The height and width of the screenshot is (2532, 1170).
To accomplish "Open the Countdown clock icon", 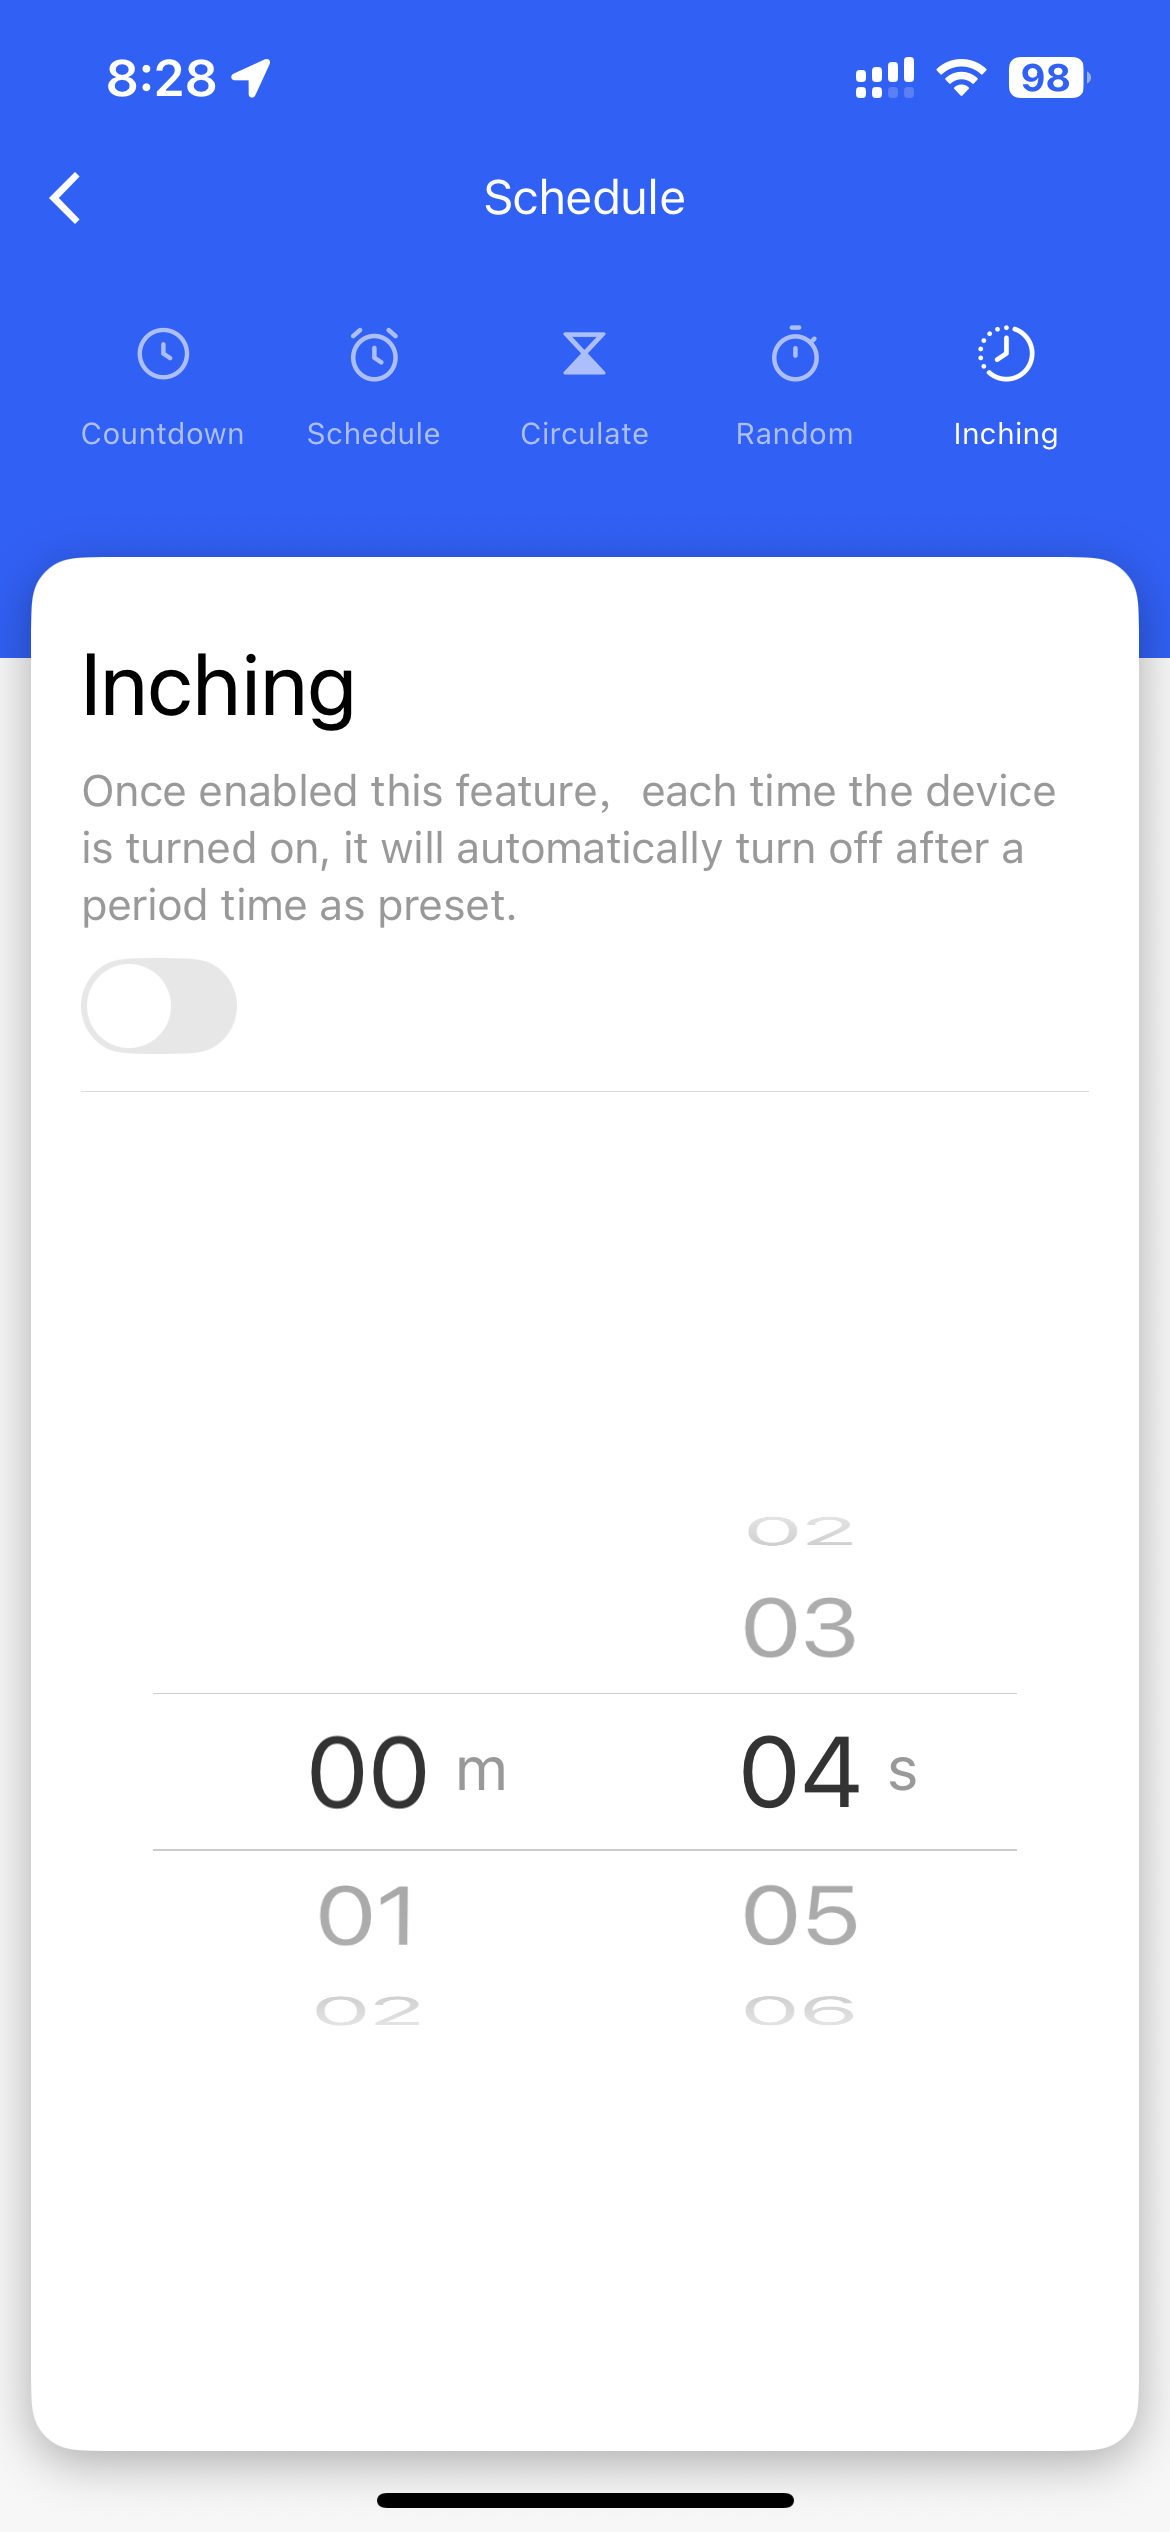I will point(163,354).
